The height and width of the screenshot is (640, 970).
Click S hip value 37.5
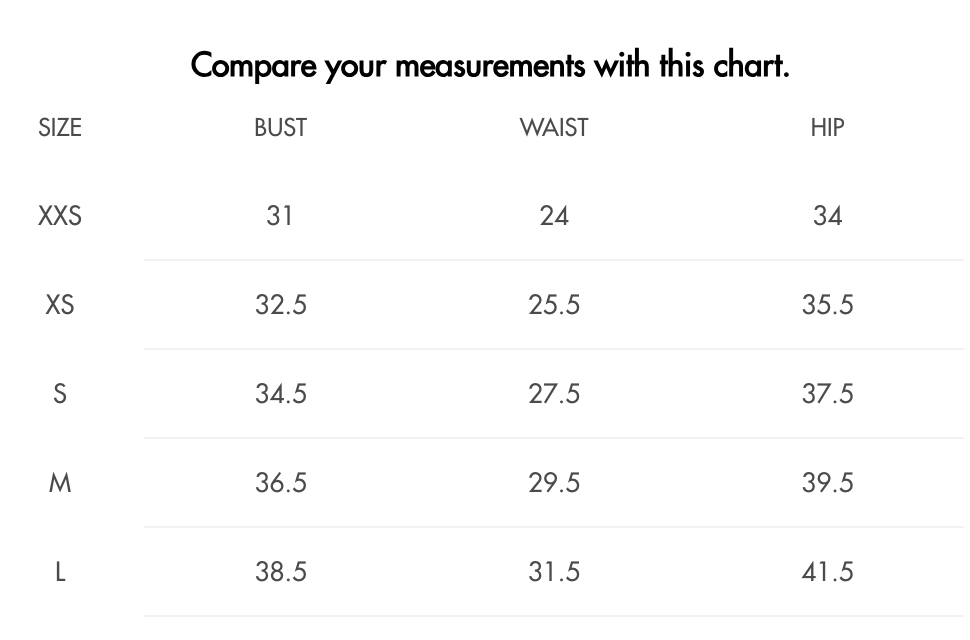(x=827, y=394)
